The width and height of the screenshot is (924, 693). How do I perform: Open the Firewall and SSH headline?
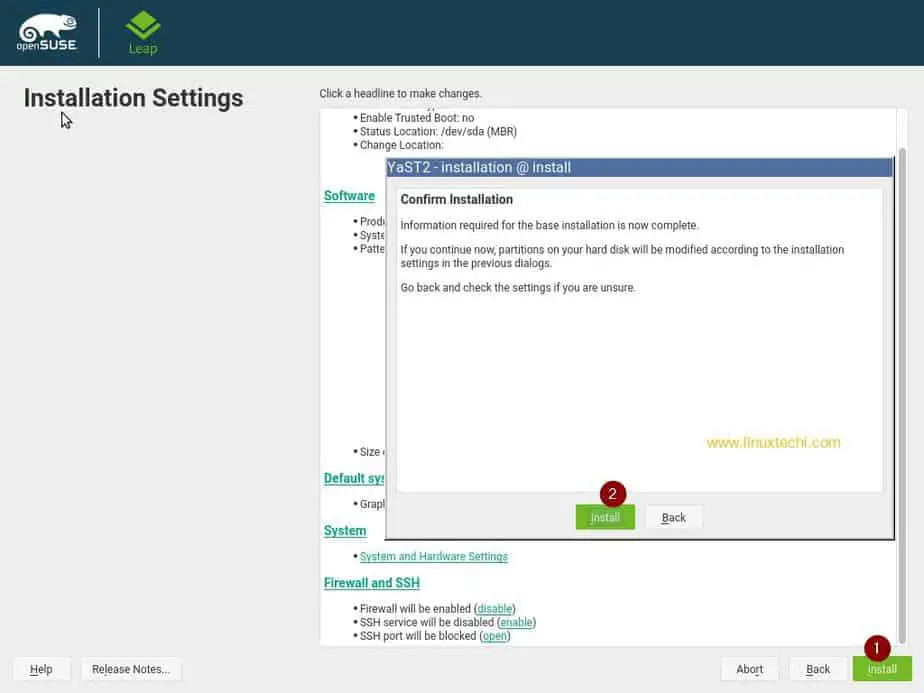(372, 583)
